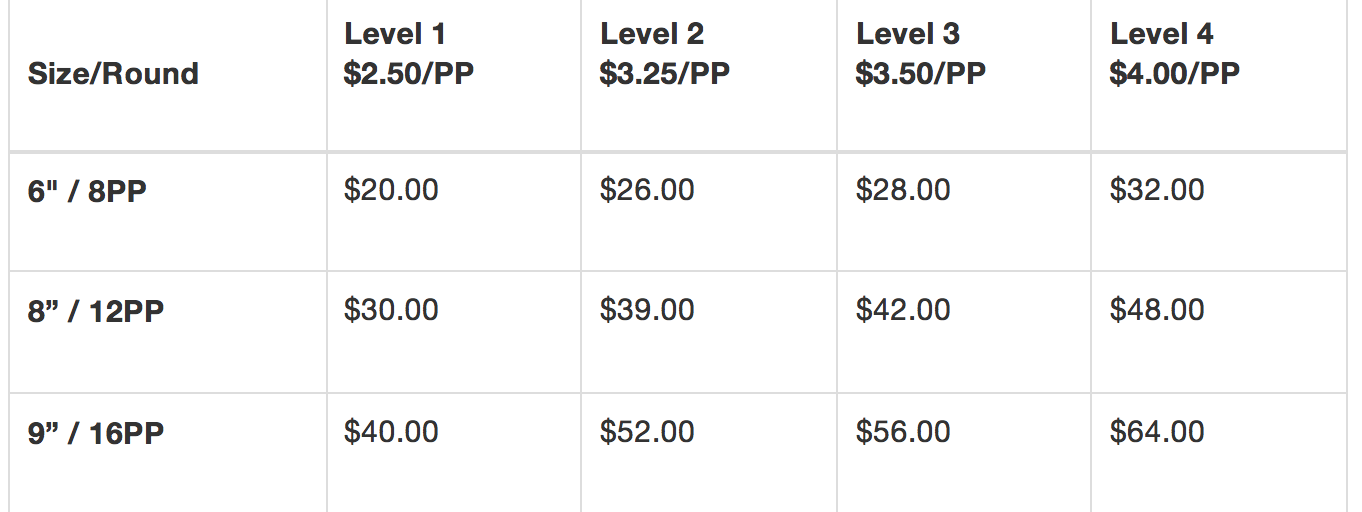The width and height of the screenshot is (1362, 512).
Task: Select the $52.00 price cell
Action: coord(647,432)
